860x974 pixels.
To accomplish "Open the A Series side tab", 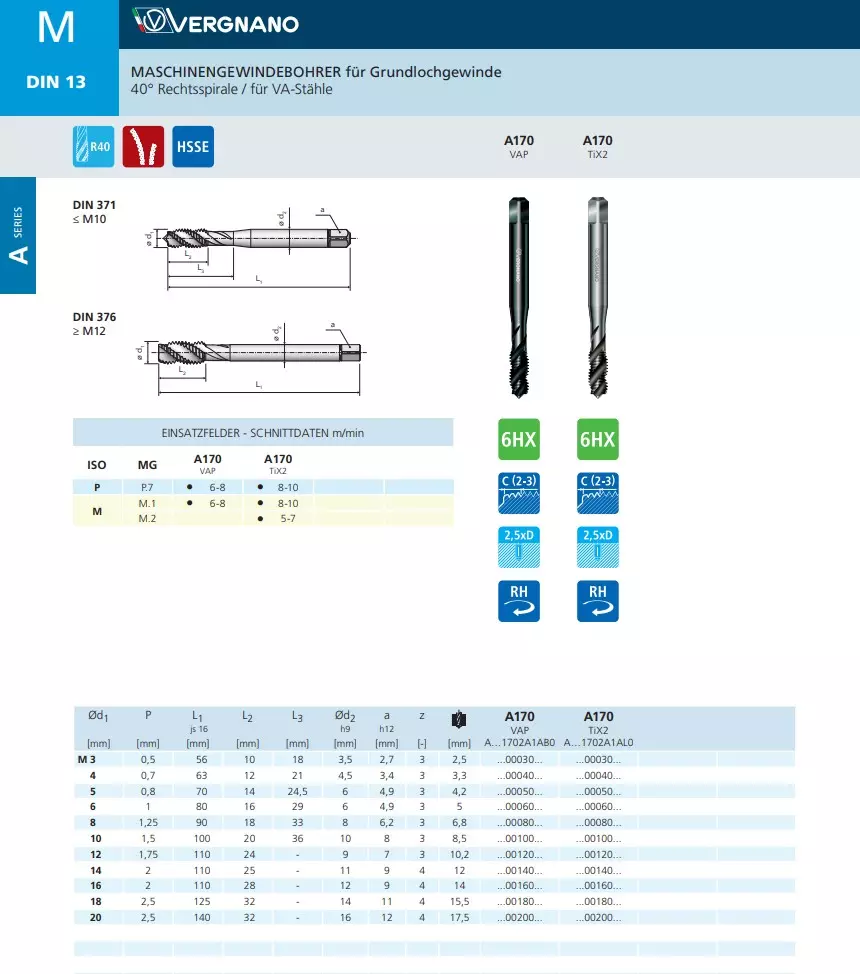I will [x=18, y=236].
